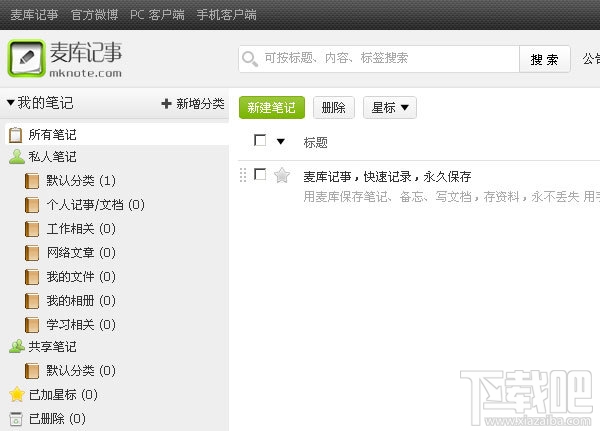The height and width of the screenshot is (431, 600).
Task: Tick the select-all checkbox in the list header
Action: [x=260, y=140]
